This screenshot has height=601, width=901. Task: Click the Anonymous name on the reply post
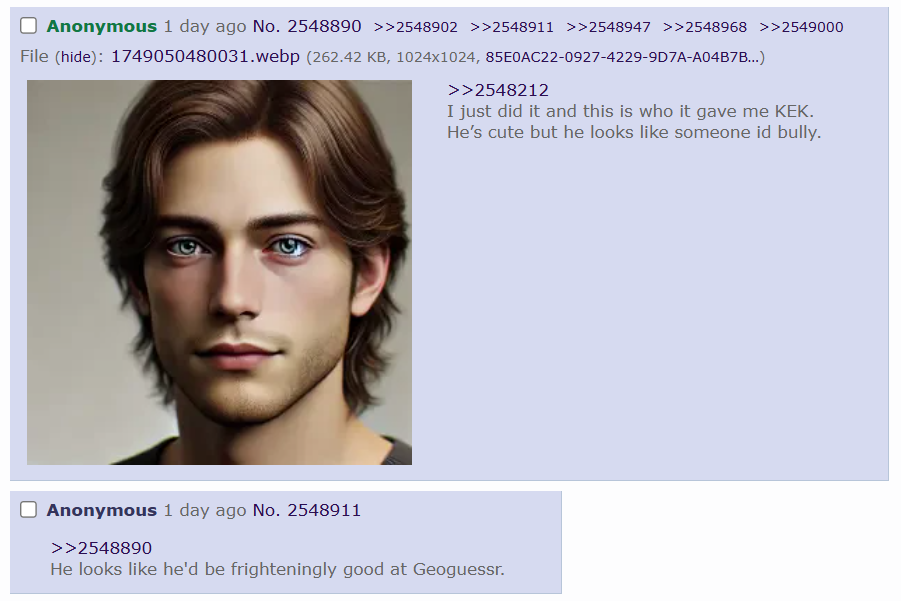pos(102,510)
